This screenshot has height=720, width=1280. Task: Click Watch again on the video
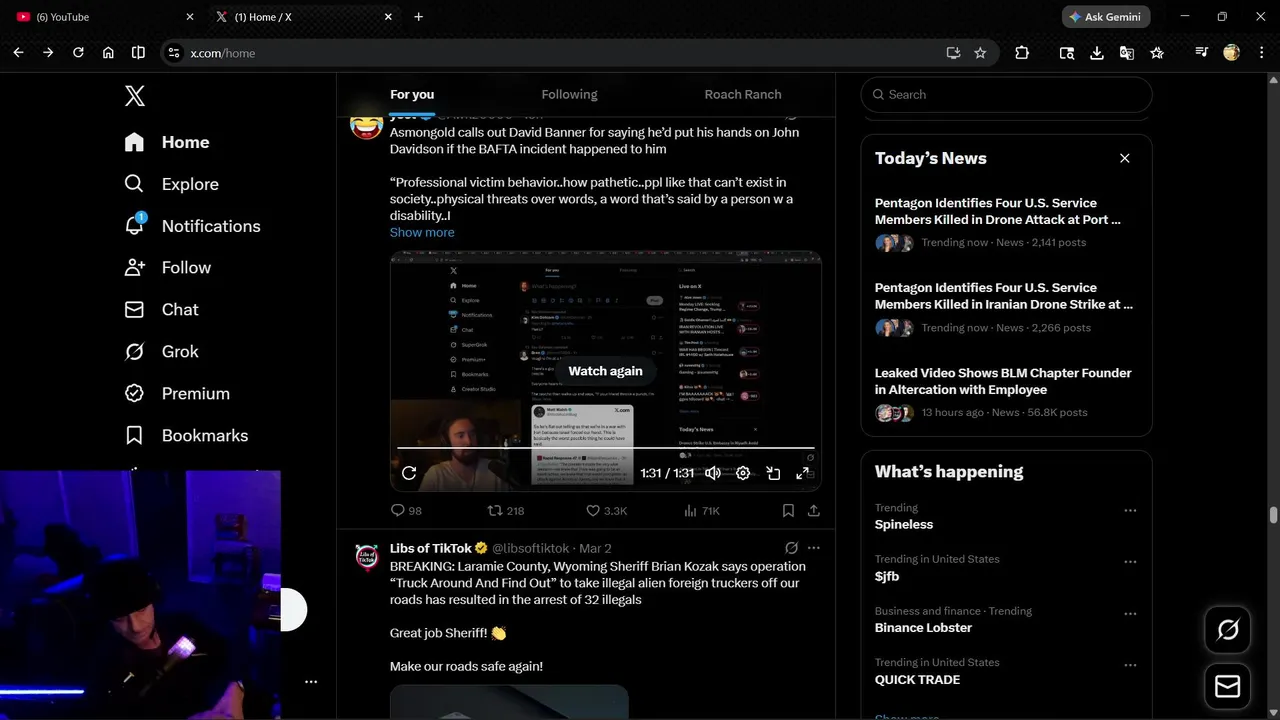click(605, 371)
